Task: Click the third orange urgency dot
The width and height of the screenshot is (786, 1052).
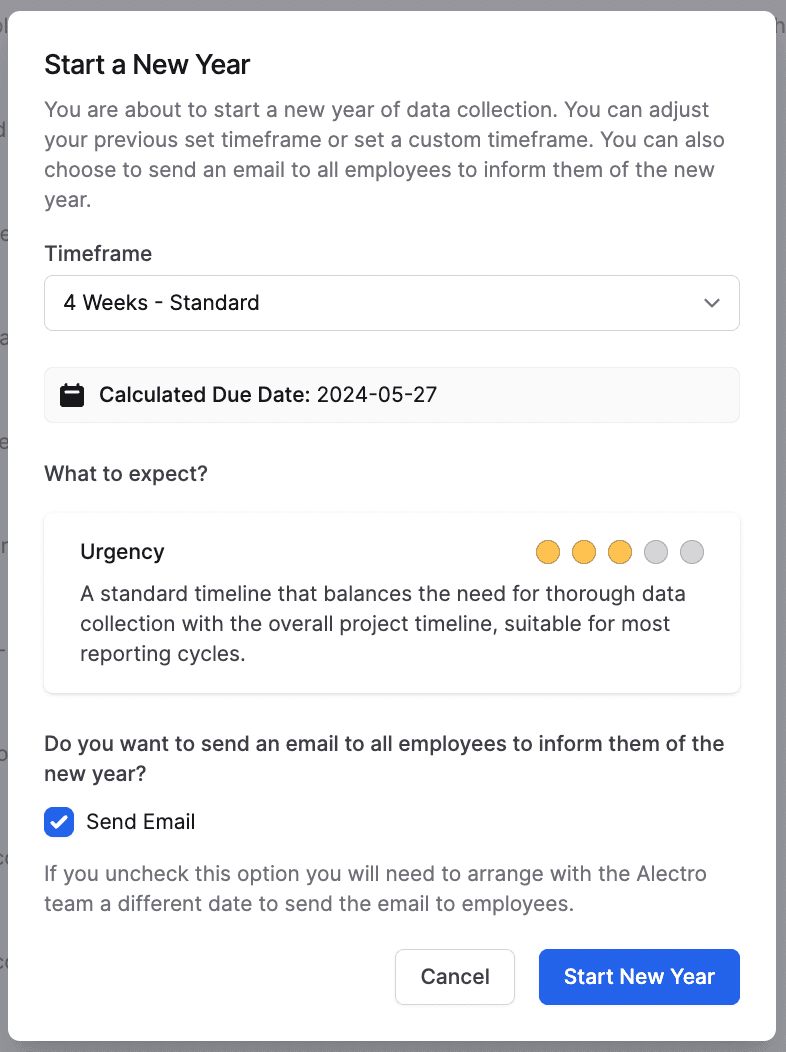Action: point(620,552)
